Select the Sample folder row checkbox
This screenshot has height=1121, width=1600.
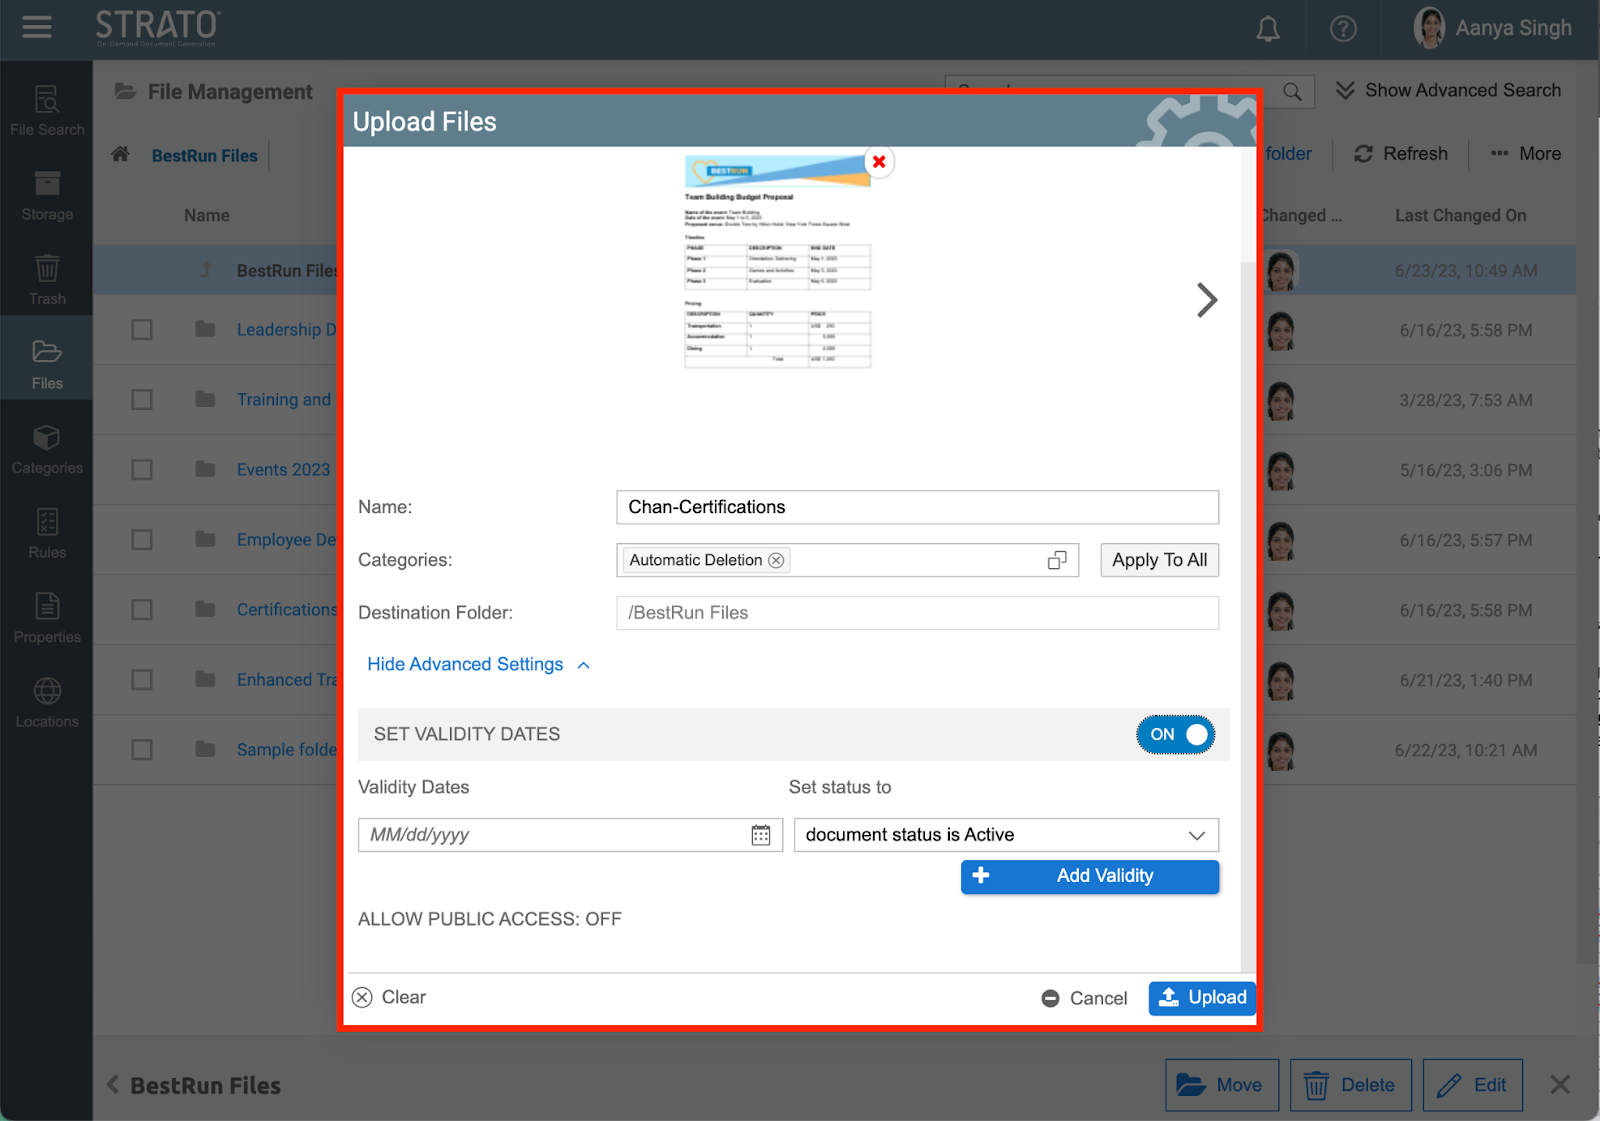[142, 750]
